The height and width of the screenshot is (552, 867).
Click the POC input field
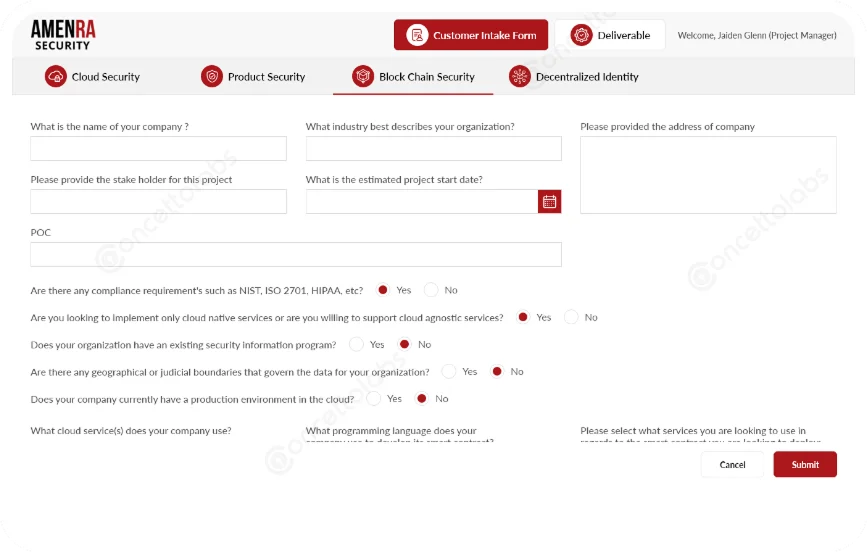pyautogui.click(x=295, y=255)
